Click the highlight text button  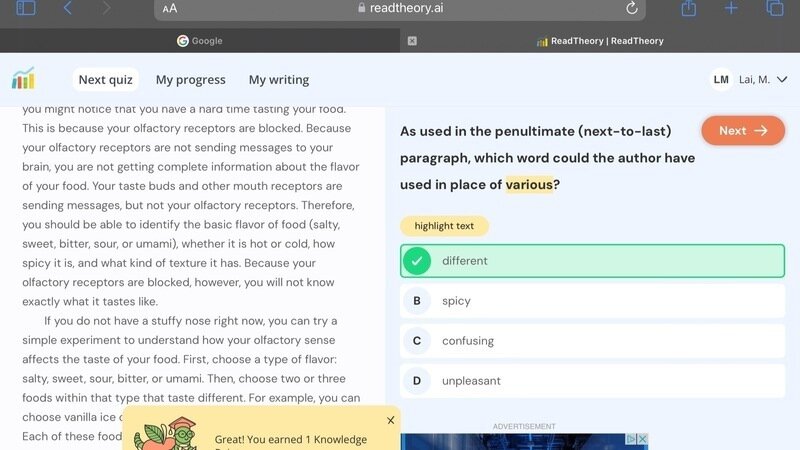444,226
